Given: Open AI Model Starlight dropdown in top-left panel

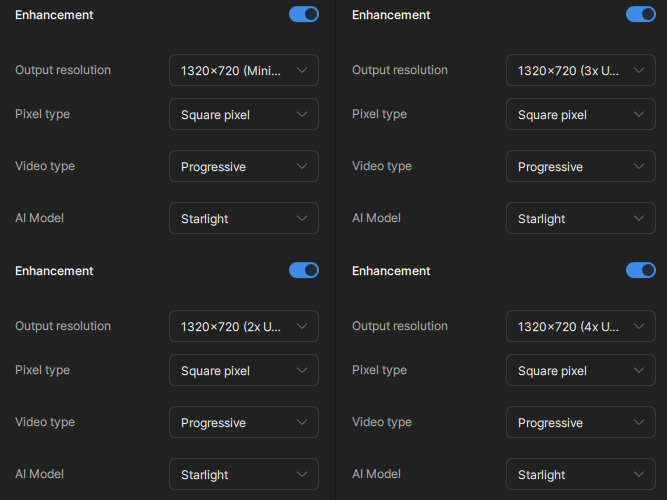Looking at the screenshot, I should click(x=244, y=218).
